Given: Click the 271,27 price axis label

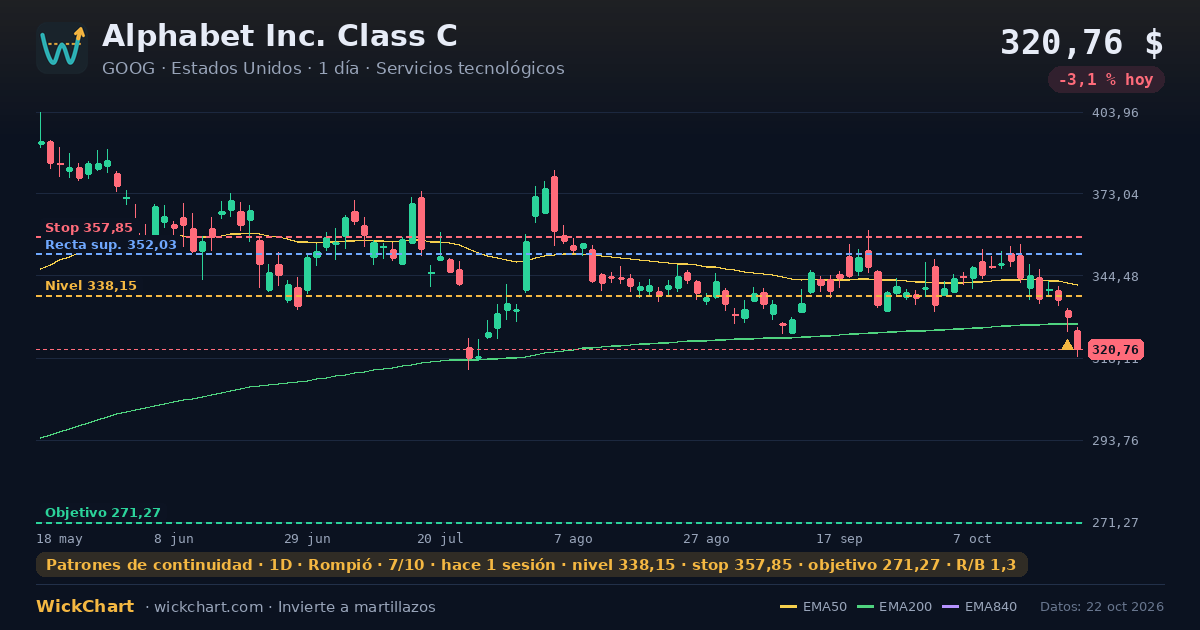Looking at the screenshot, I should [1117, 523].
